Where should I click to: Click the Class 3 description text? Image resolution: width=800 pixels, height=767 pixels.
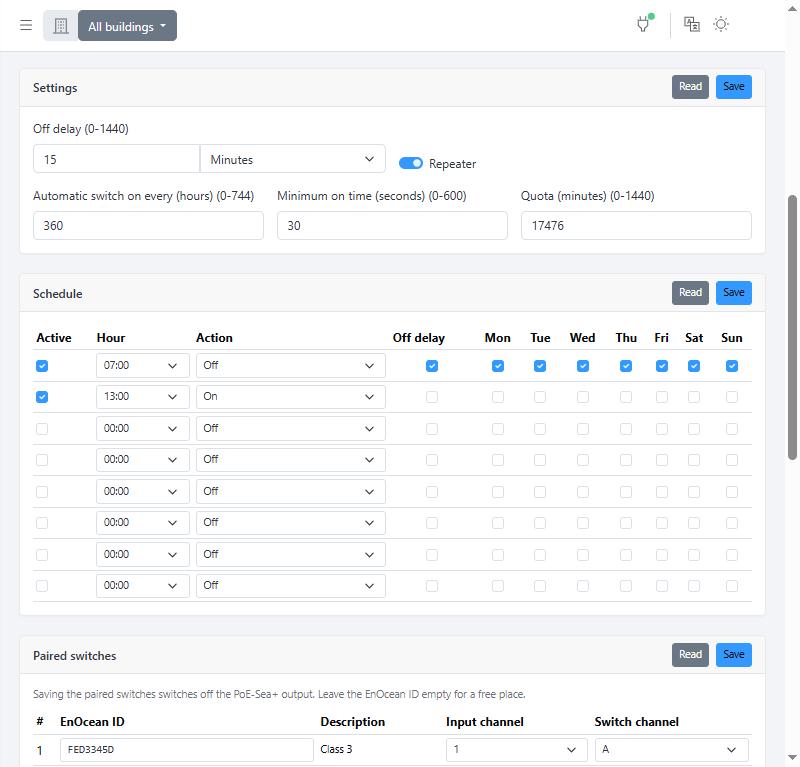click(336, 749)
